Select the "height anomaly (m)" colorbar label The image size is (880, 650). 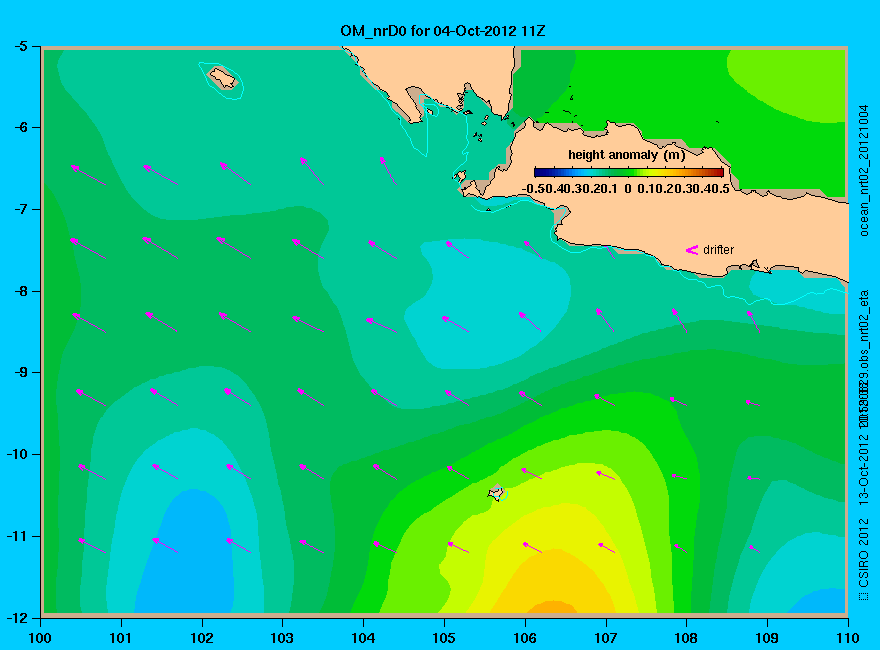point(626,155)
